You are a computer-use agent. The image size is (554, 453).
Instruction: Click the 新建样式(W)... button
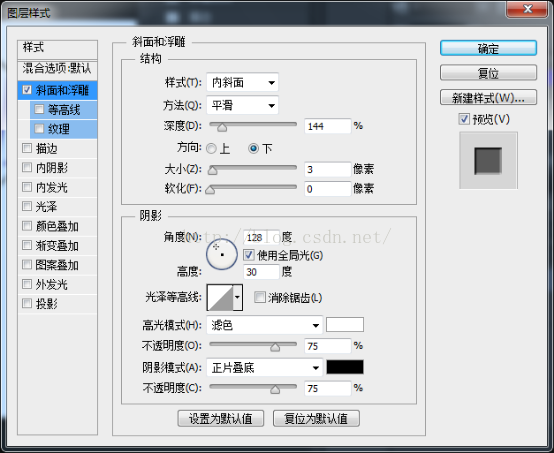(488, 98)
